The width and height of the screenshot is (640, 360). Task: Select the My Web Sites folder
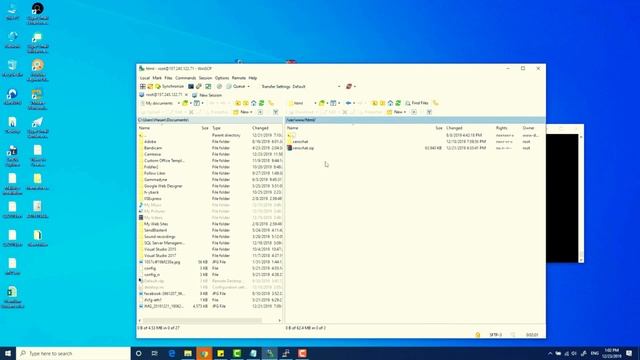pyautogui.click(x=156, y=224)
